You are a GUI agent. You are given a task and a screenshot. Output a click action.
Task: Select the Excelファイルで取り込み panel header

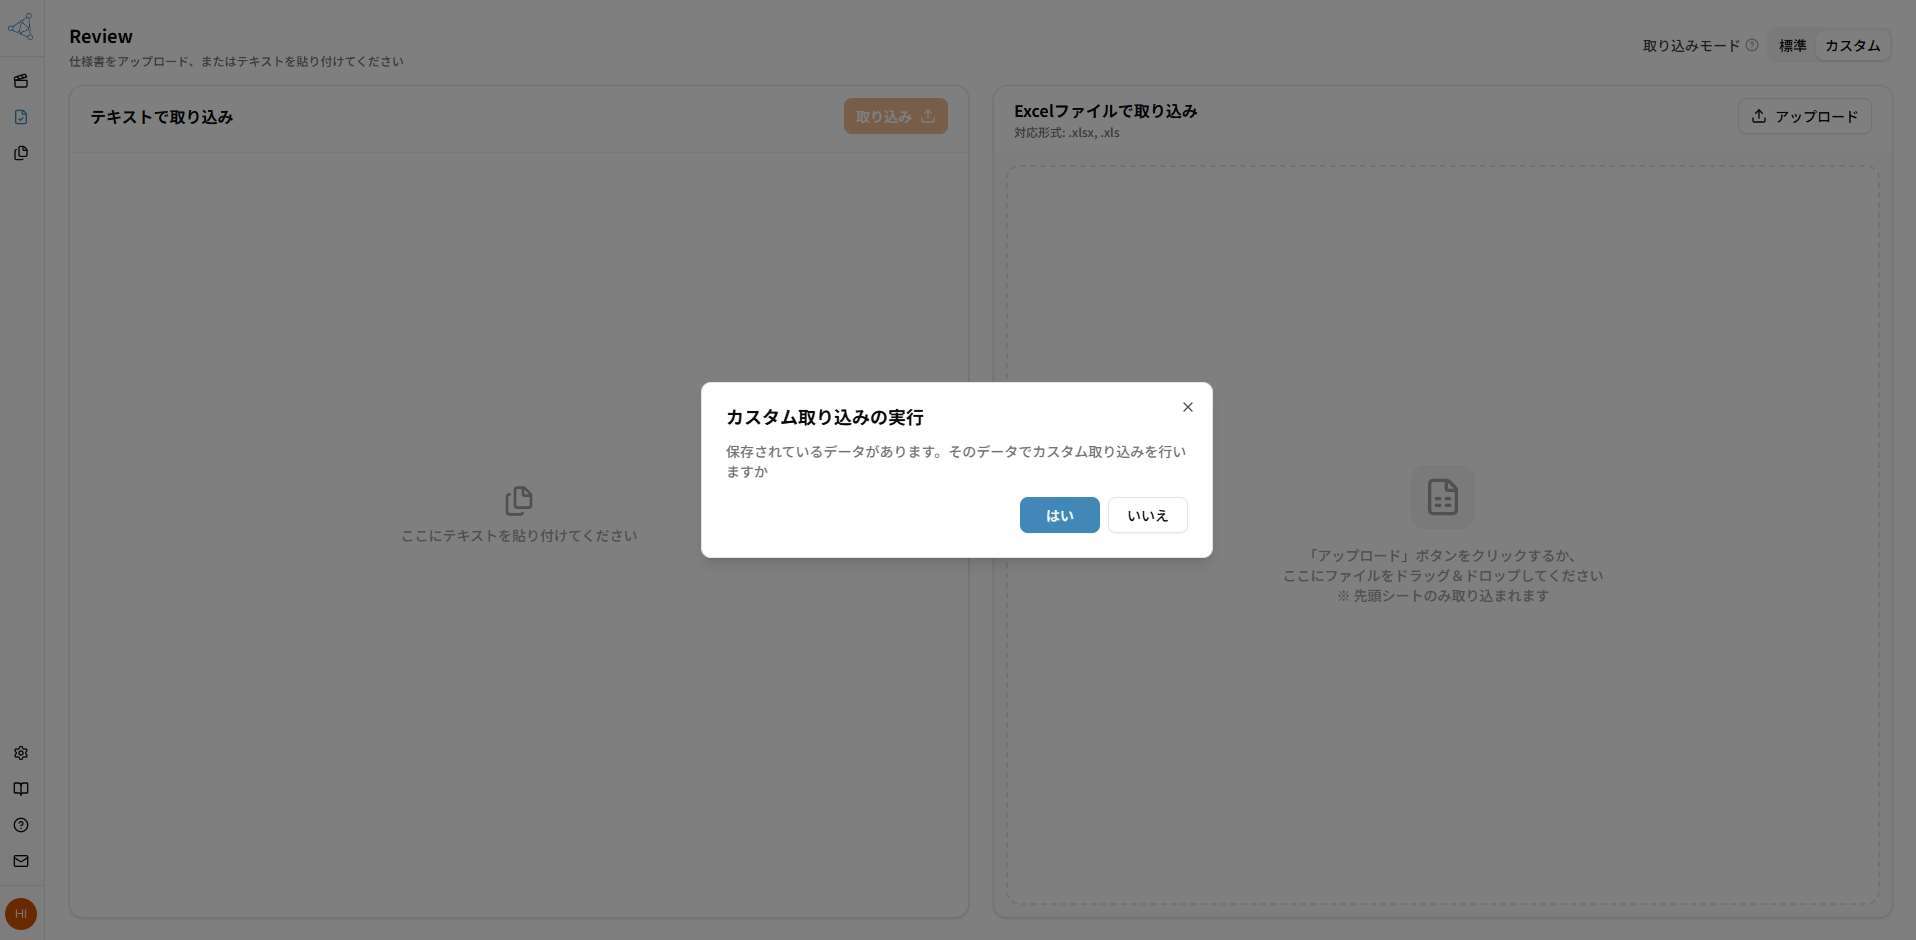(x=1104, y=111)
